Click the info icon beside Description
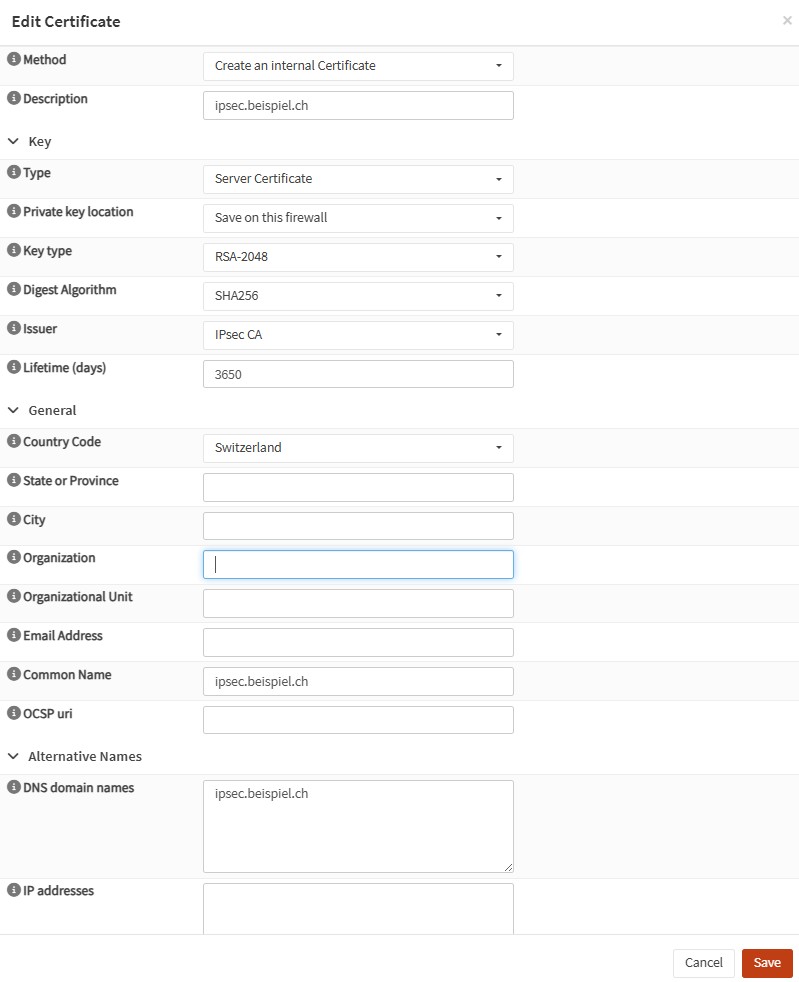This screenshot has width=799, height=982. [14, 99]
